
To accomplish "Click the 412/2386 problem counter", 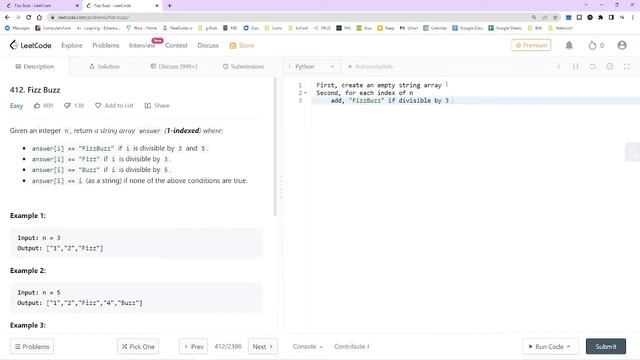I will click(228, 347).
